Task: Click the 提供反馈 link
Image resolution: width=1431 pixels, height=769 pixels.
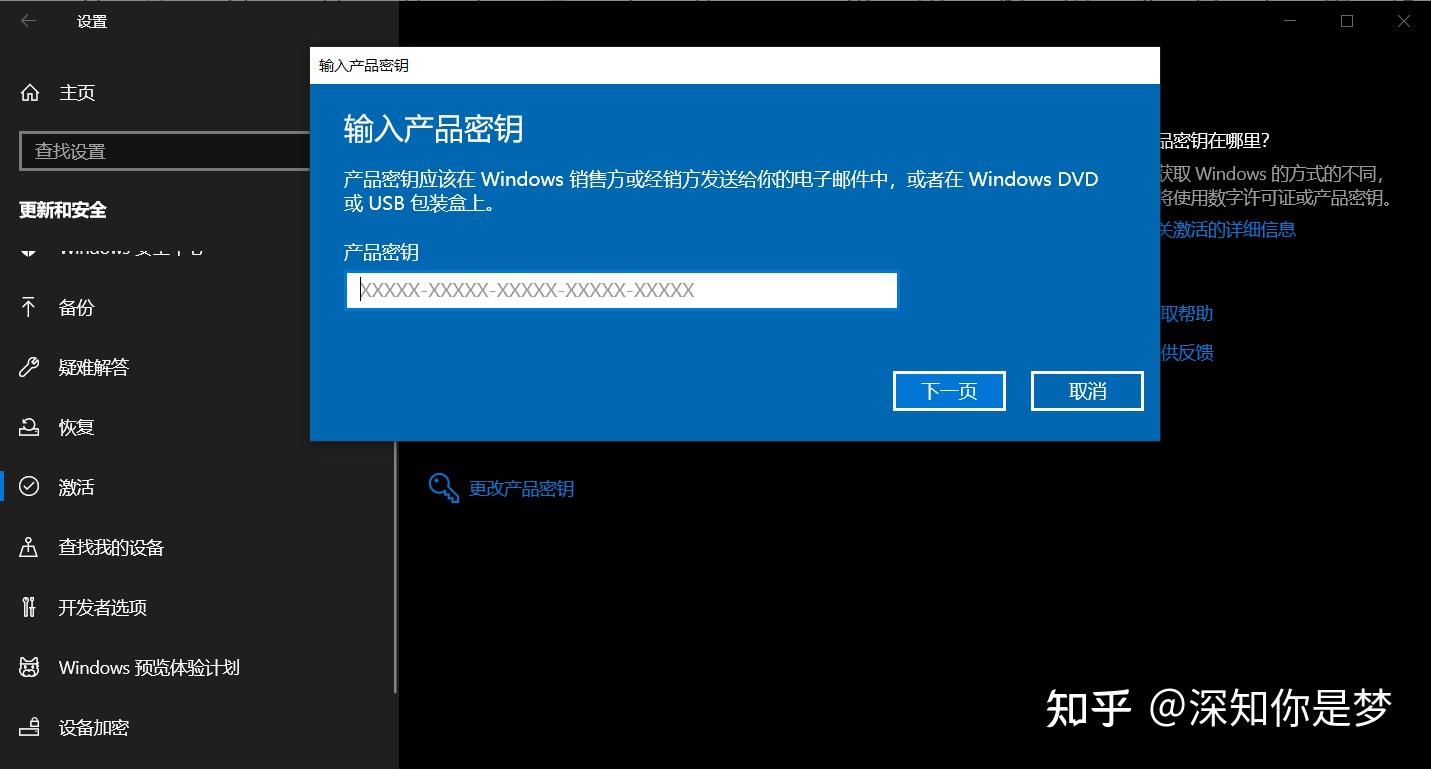Action: coord(1187,352)
